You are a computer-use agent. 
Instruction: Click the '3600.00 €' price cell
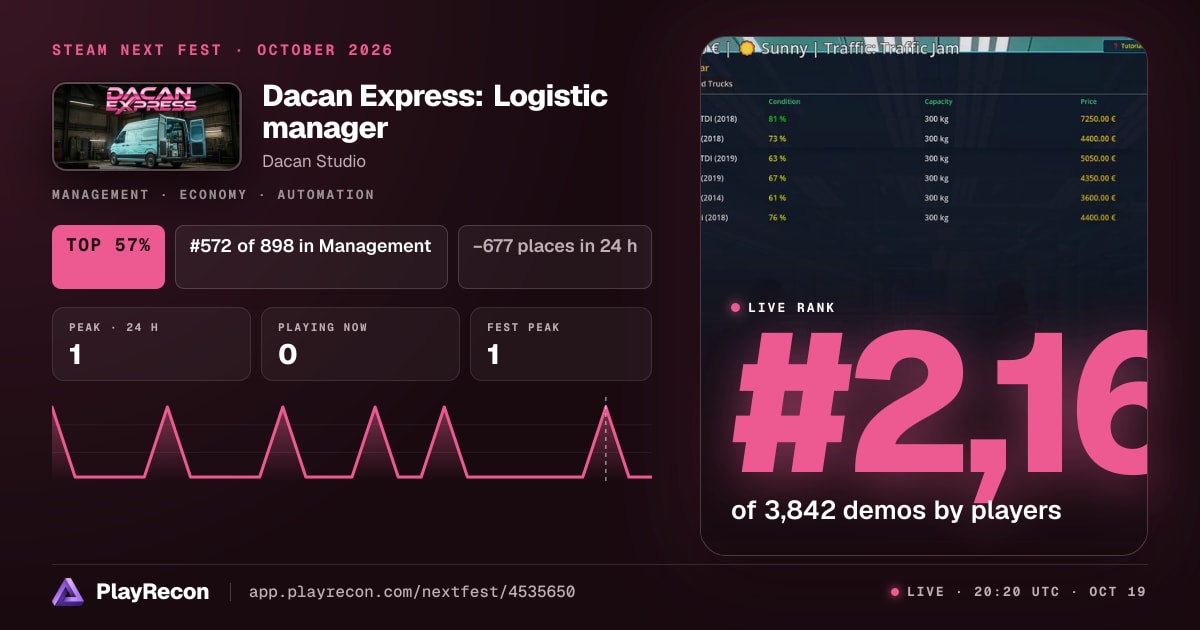pos(1097,198)
